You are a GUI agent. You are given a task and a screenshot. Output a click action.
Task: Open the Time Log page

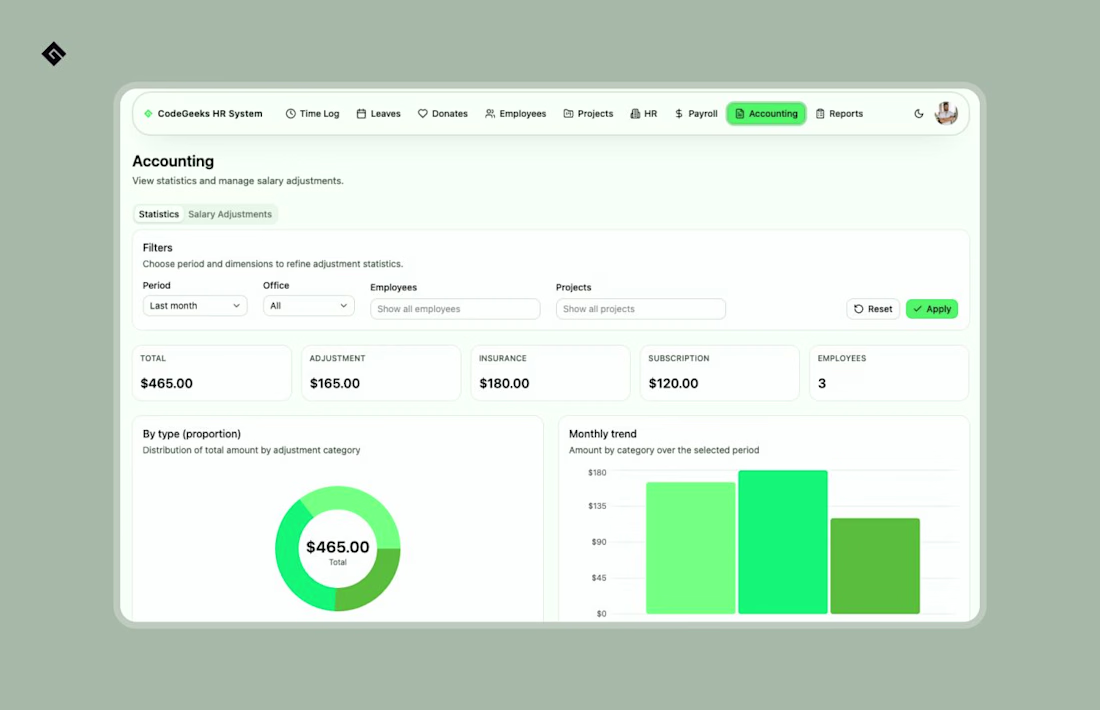coord(312,114)
